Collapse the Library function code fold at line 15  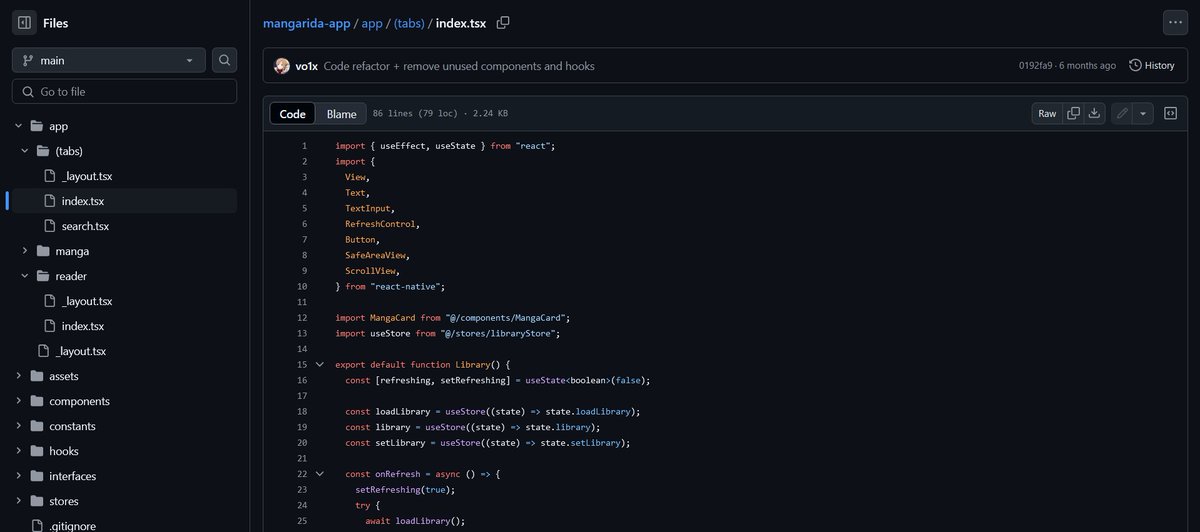[x=320, y=365]
